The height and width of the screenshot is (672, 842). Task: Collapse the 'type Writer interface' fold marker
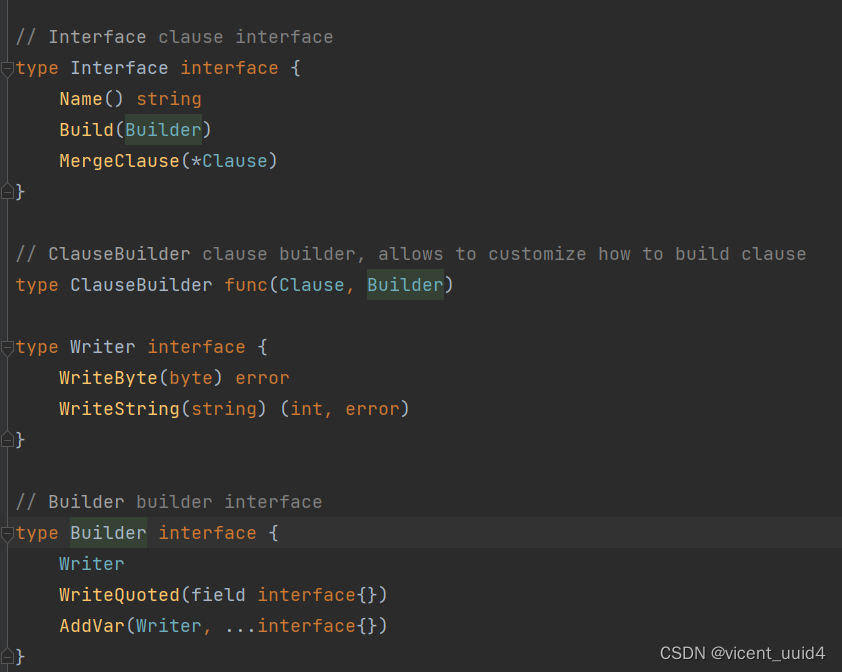pos(7,348)
